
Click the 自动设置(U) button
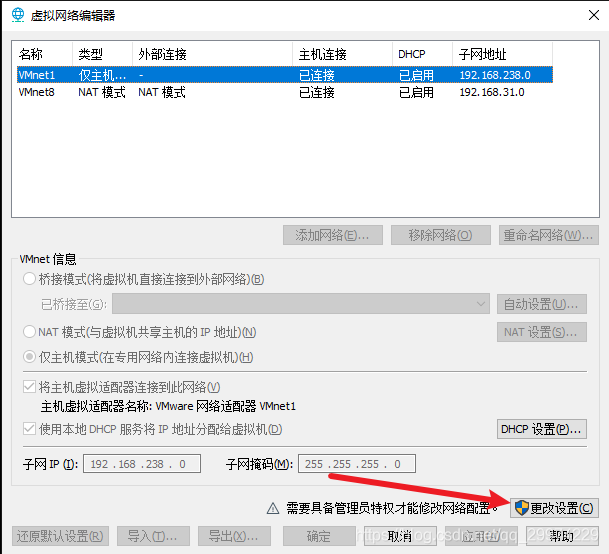tap(542, 304)
